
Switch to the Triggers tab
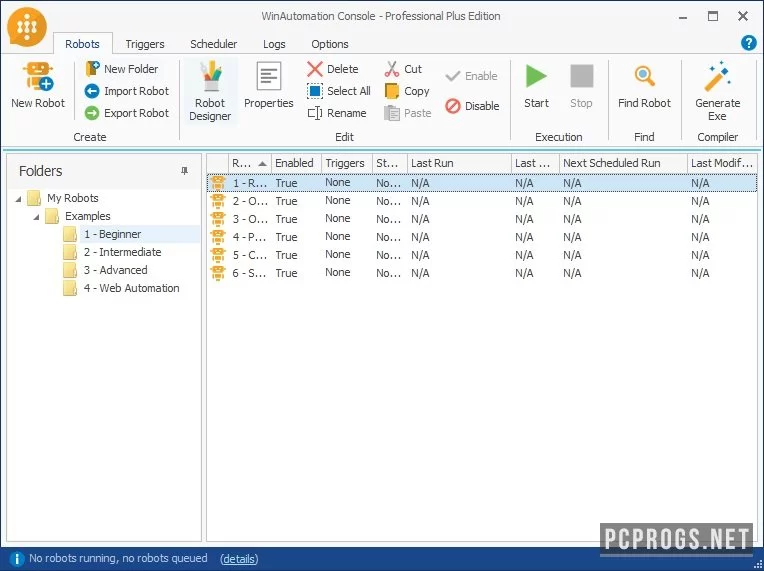click(145, 44)
